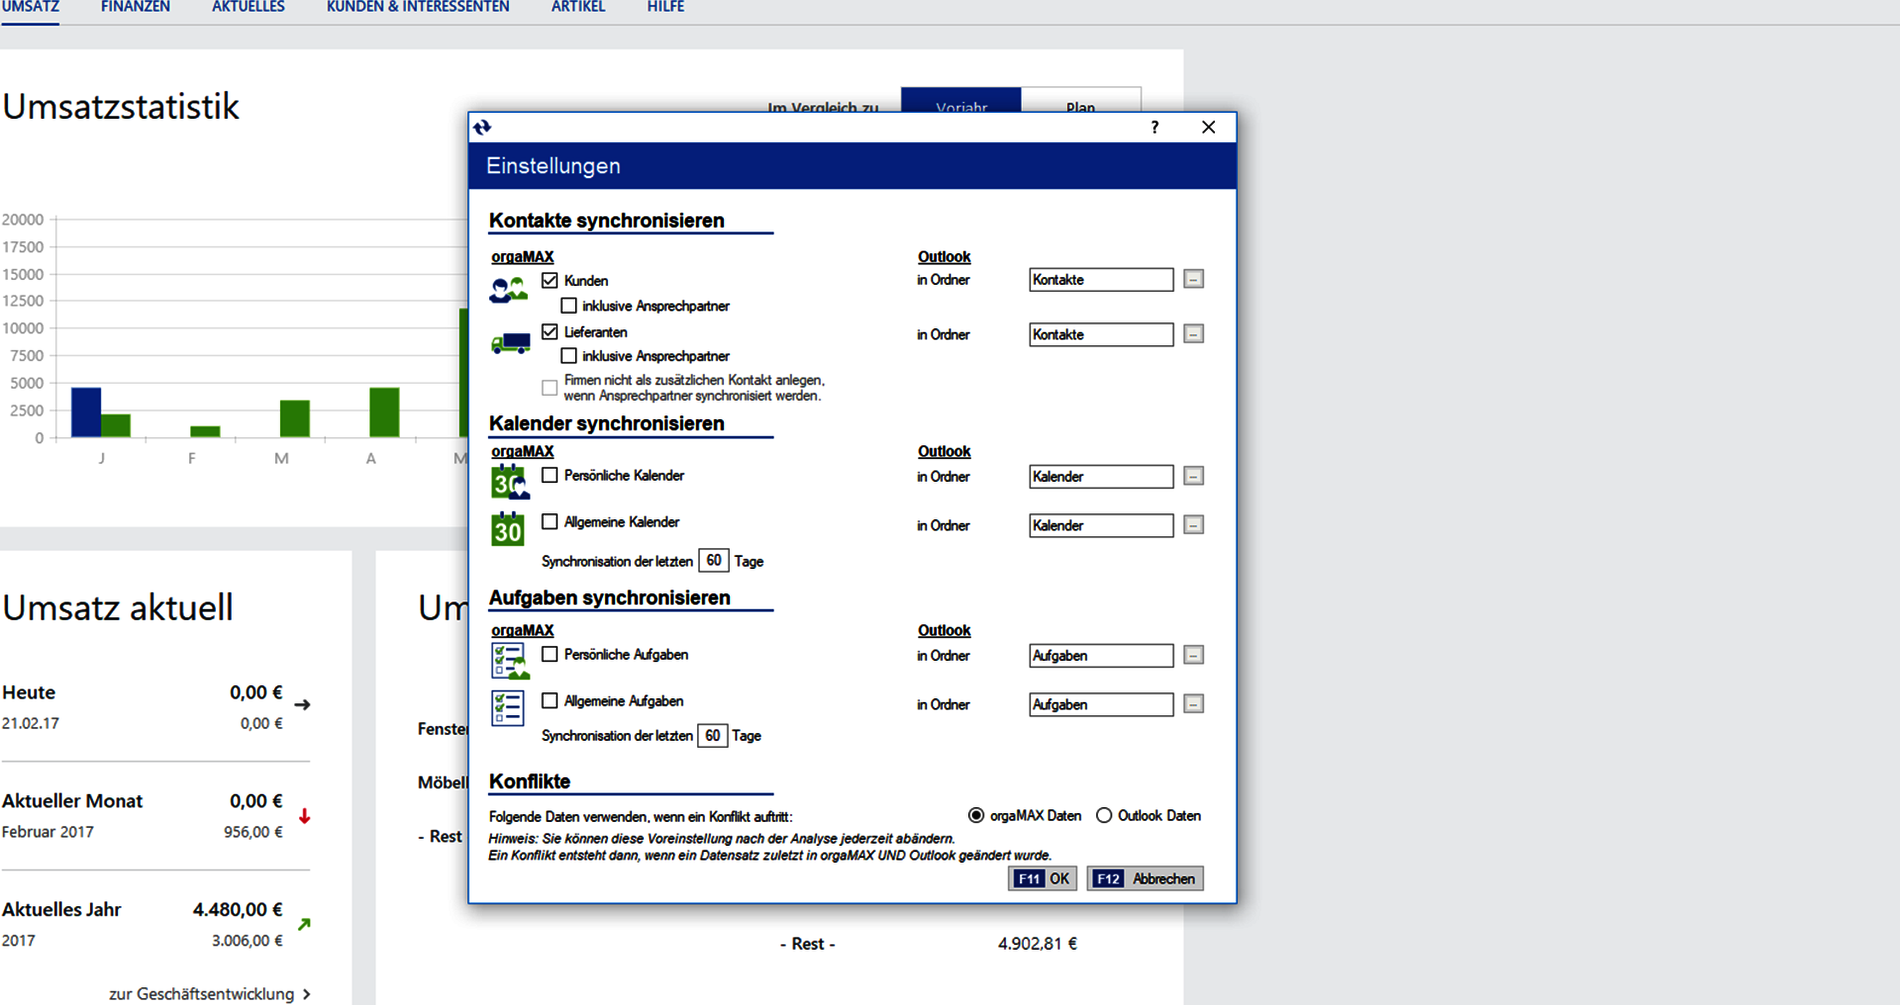Image resolution: width=1900 pixels, height=1005 pixels.
Task: Open the HILFE tab
Action: 665,8
